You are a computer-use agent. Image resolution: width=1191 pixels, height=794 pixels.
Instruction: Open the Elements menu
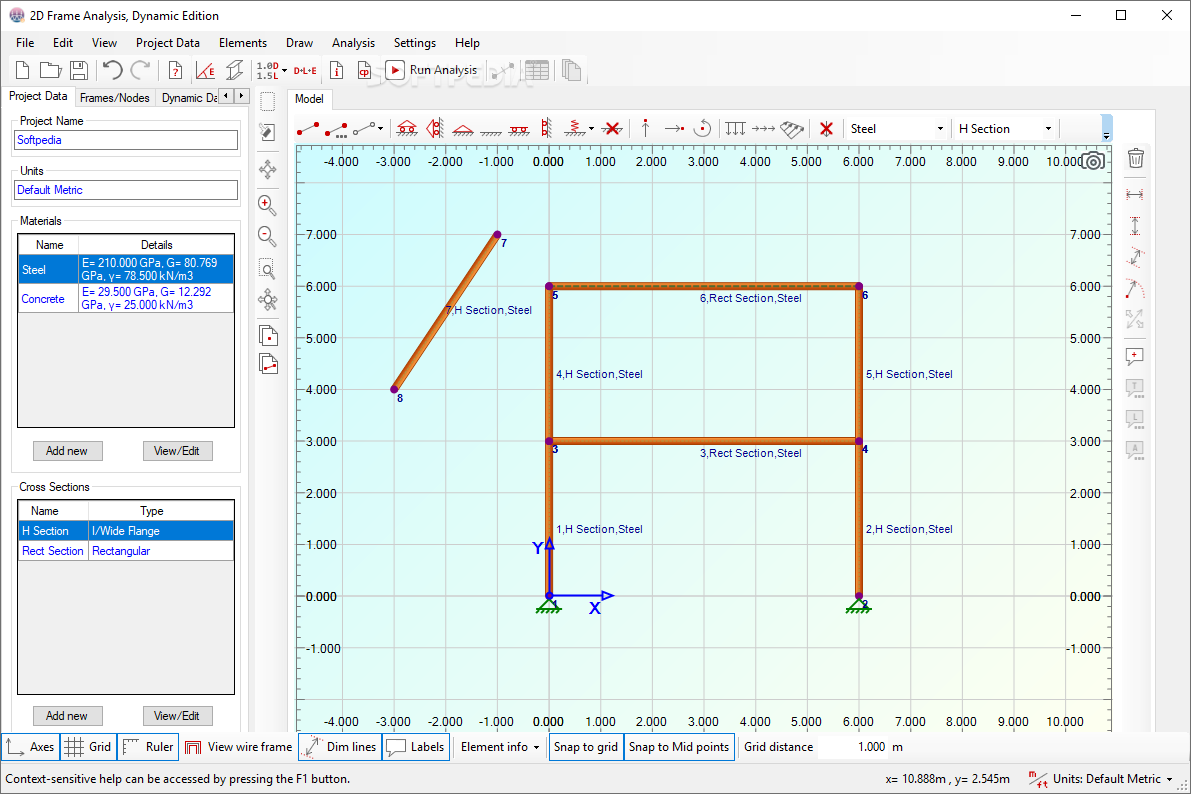point(243,43)
